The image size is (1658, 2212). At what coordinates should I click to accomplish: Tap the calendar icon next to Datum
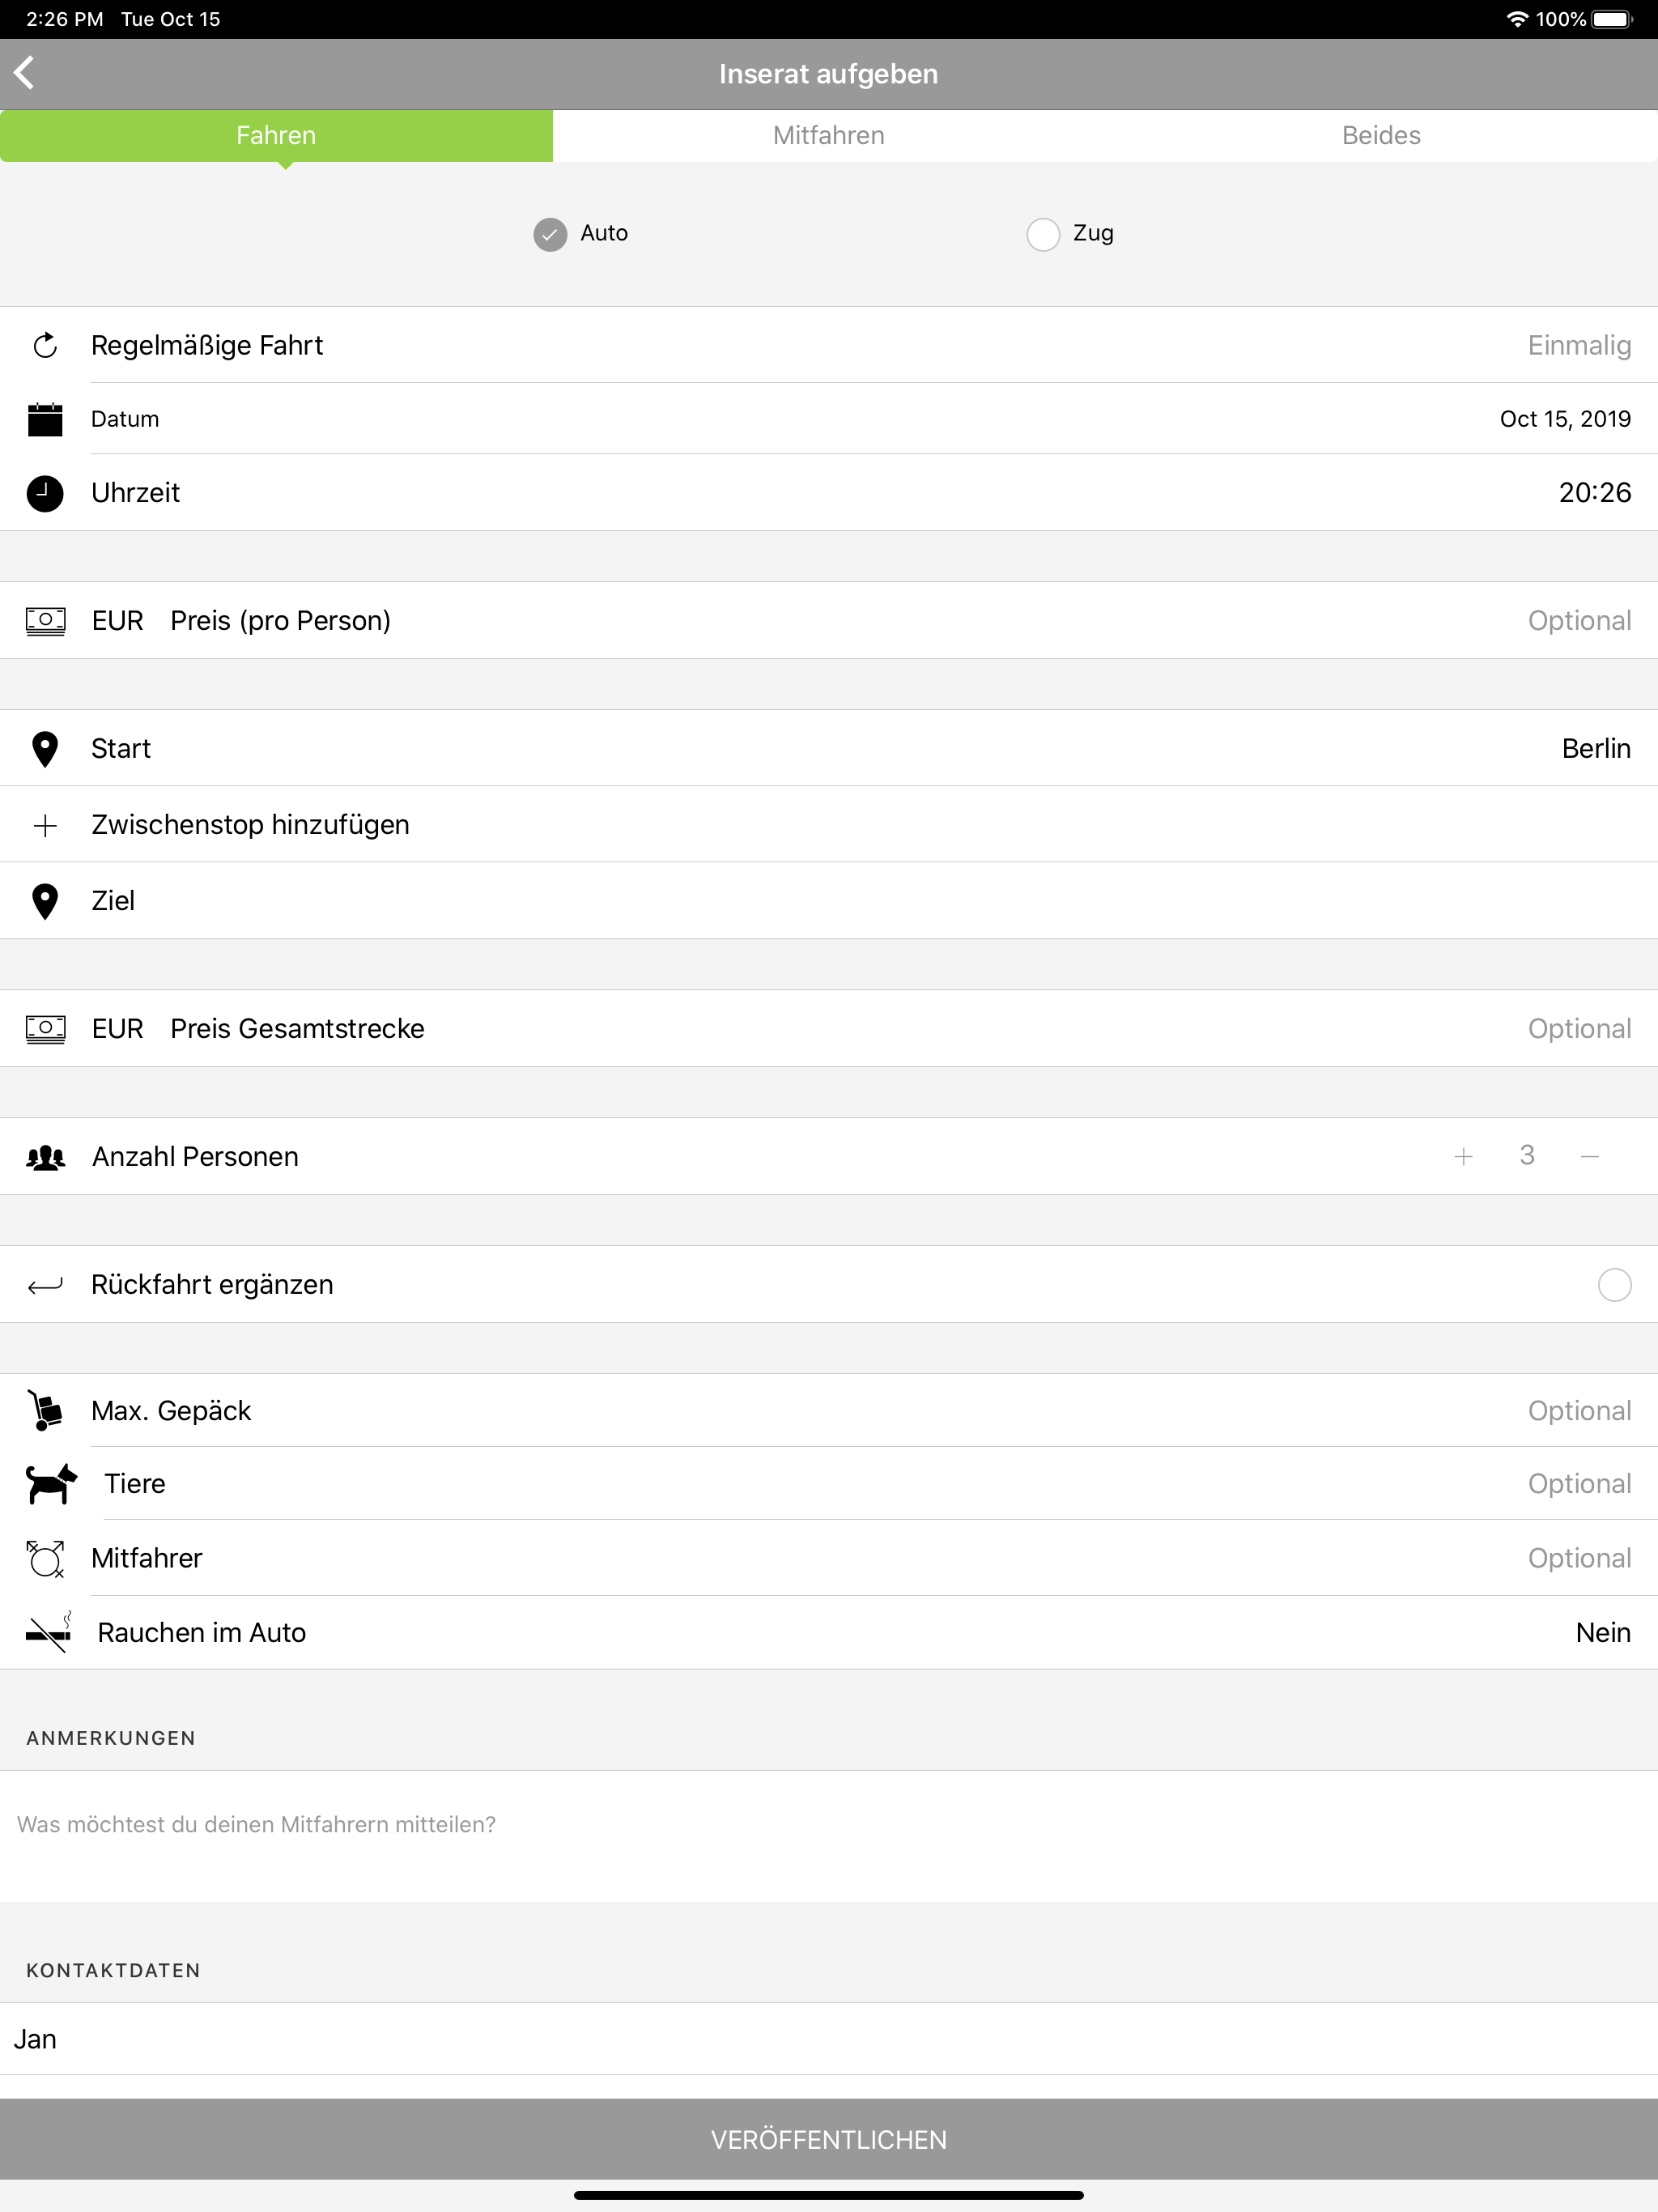(x=45, y=420)
